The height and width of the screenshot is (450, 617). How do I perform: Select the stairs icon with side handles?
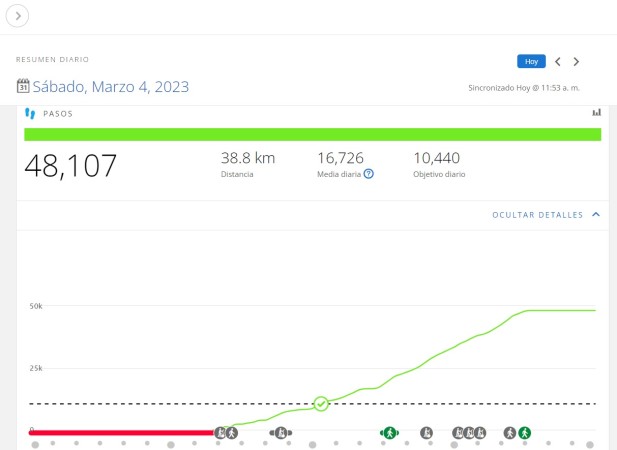(x=281, y=433)
